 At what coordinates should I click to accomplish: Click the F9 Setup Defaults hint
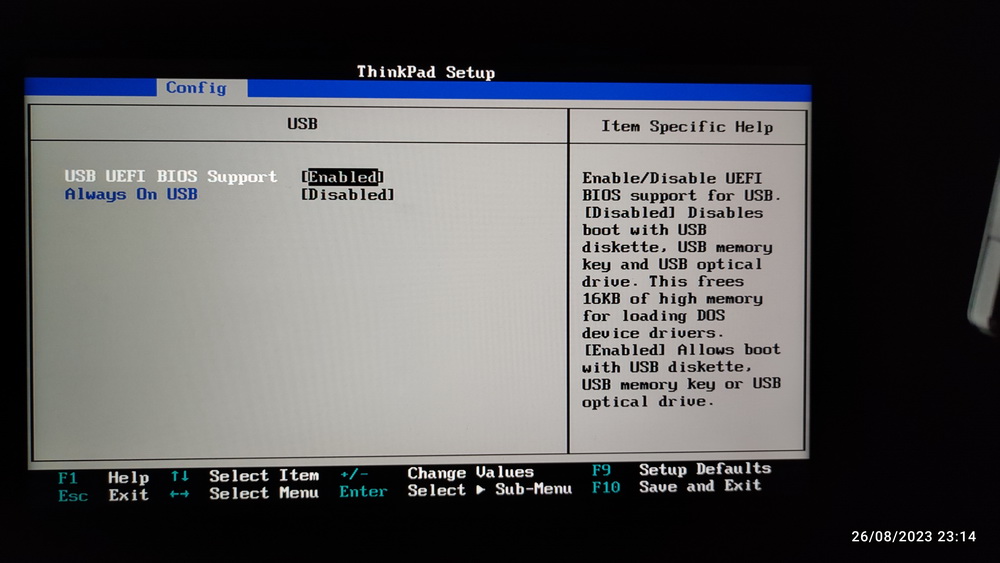681,469
